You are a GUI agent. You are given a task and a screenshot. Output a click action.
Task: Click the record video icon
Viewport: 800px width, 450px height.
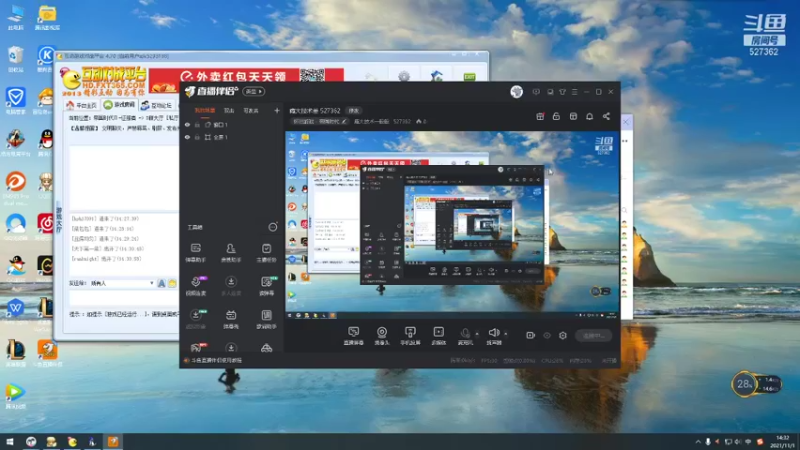click(x=530, y=335)
